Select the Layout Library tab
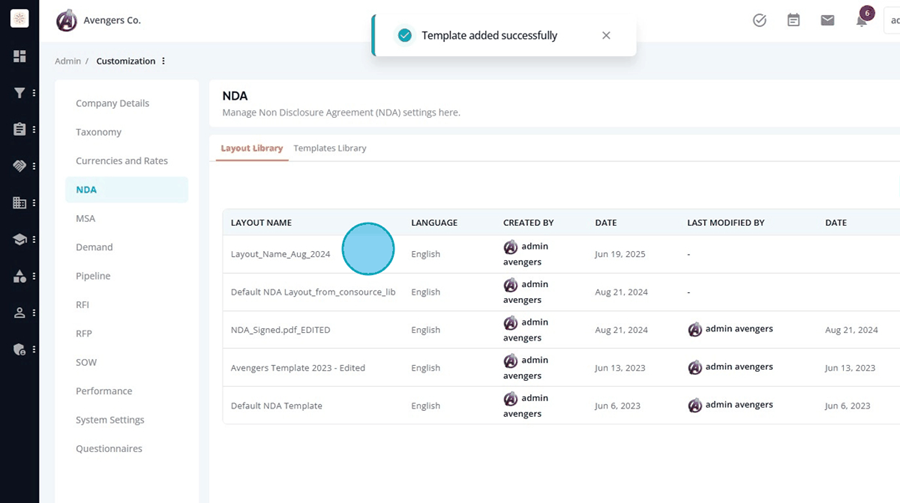Image resolution: width=900 pixels, height=503 pixels. click(252, 148)
